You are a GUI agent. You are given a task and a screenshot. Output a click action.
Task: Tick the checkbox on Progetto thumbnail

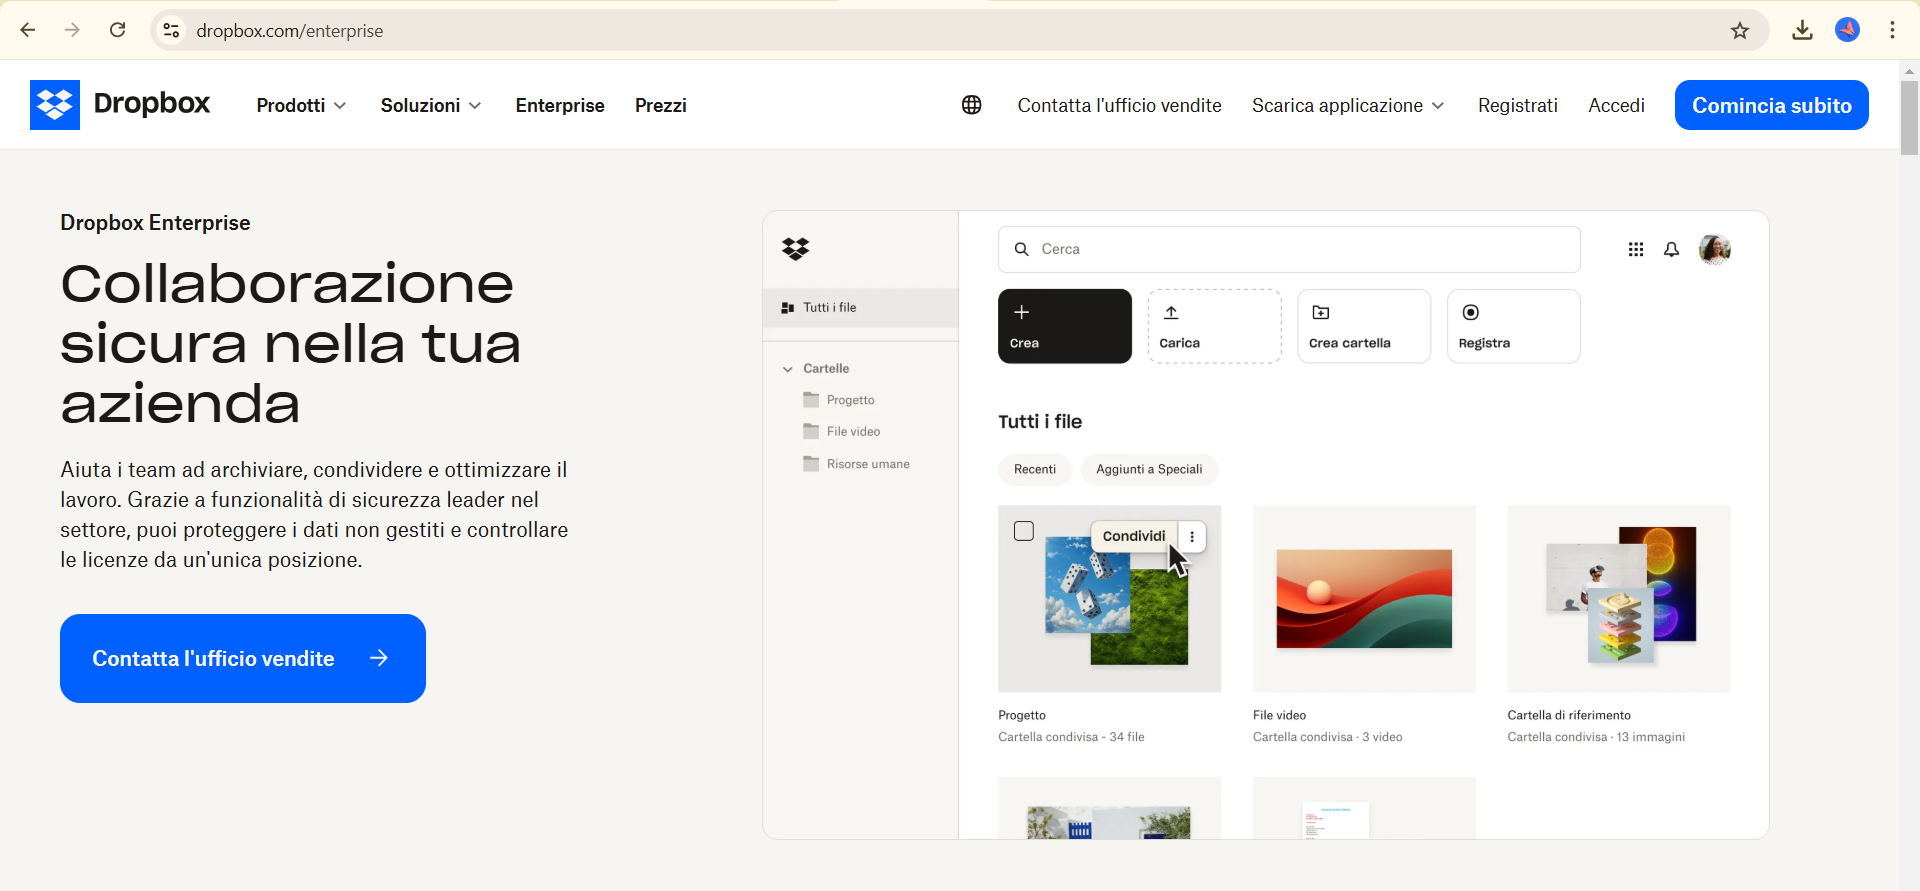pos(1024,531)
